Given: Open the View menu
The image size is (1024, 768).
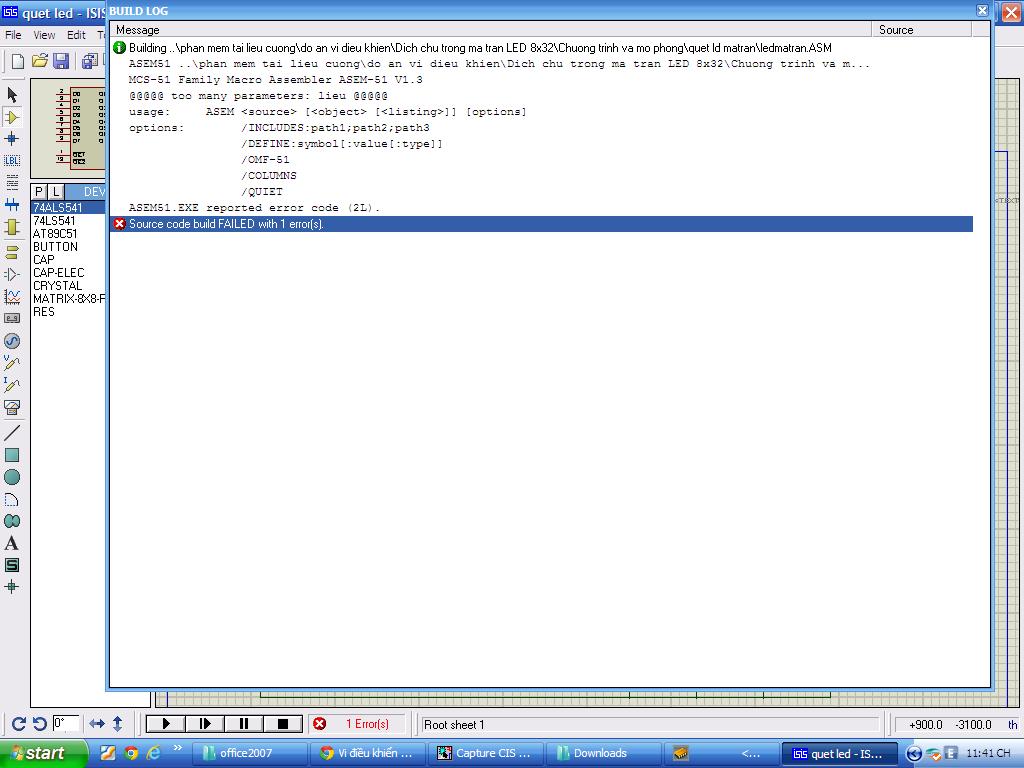Looking at the screenshot, I should coord(44,35).
